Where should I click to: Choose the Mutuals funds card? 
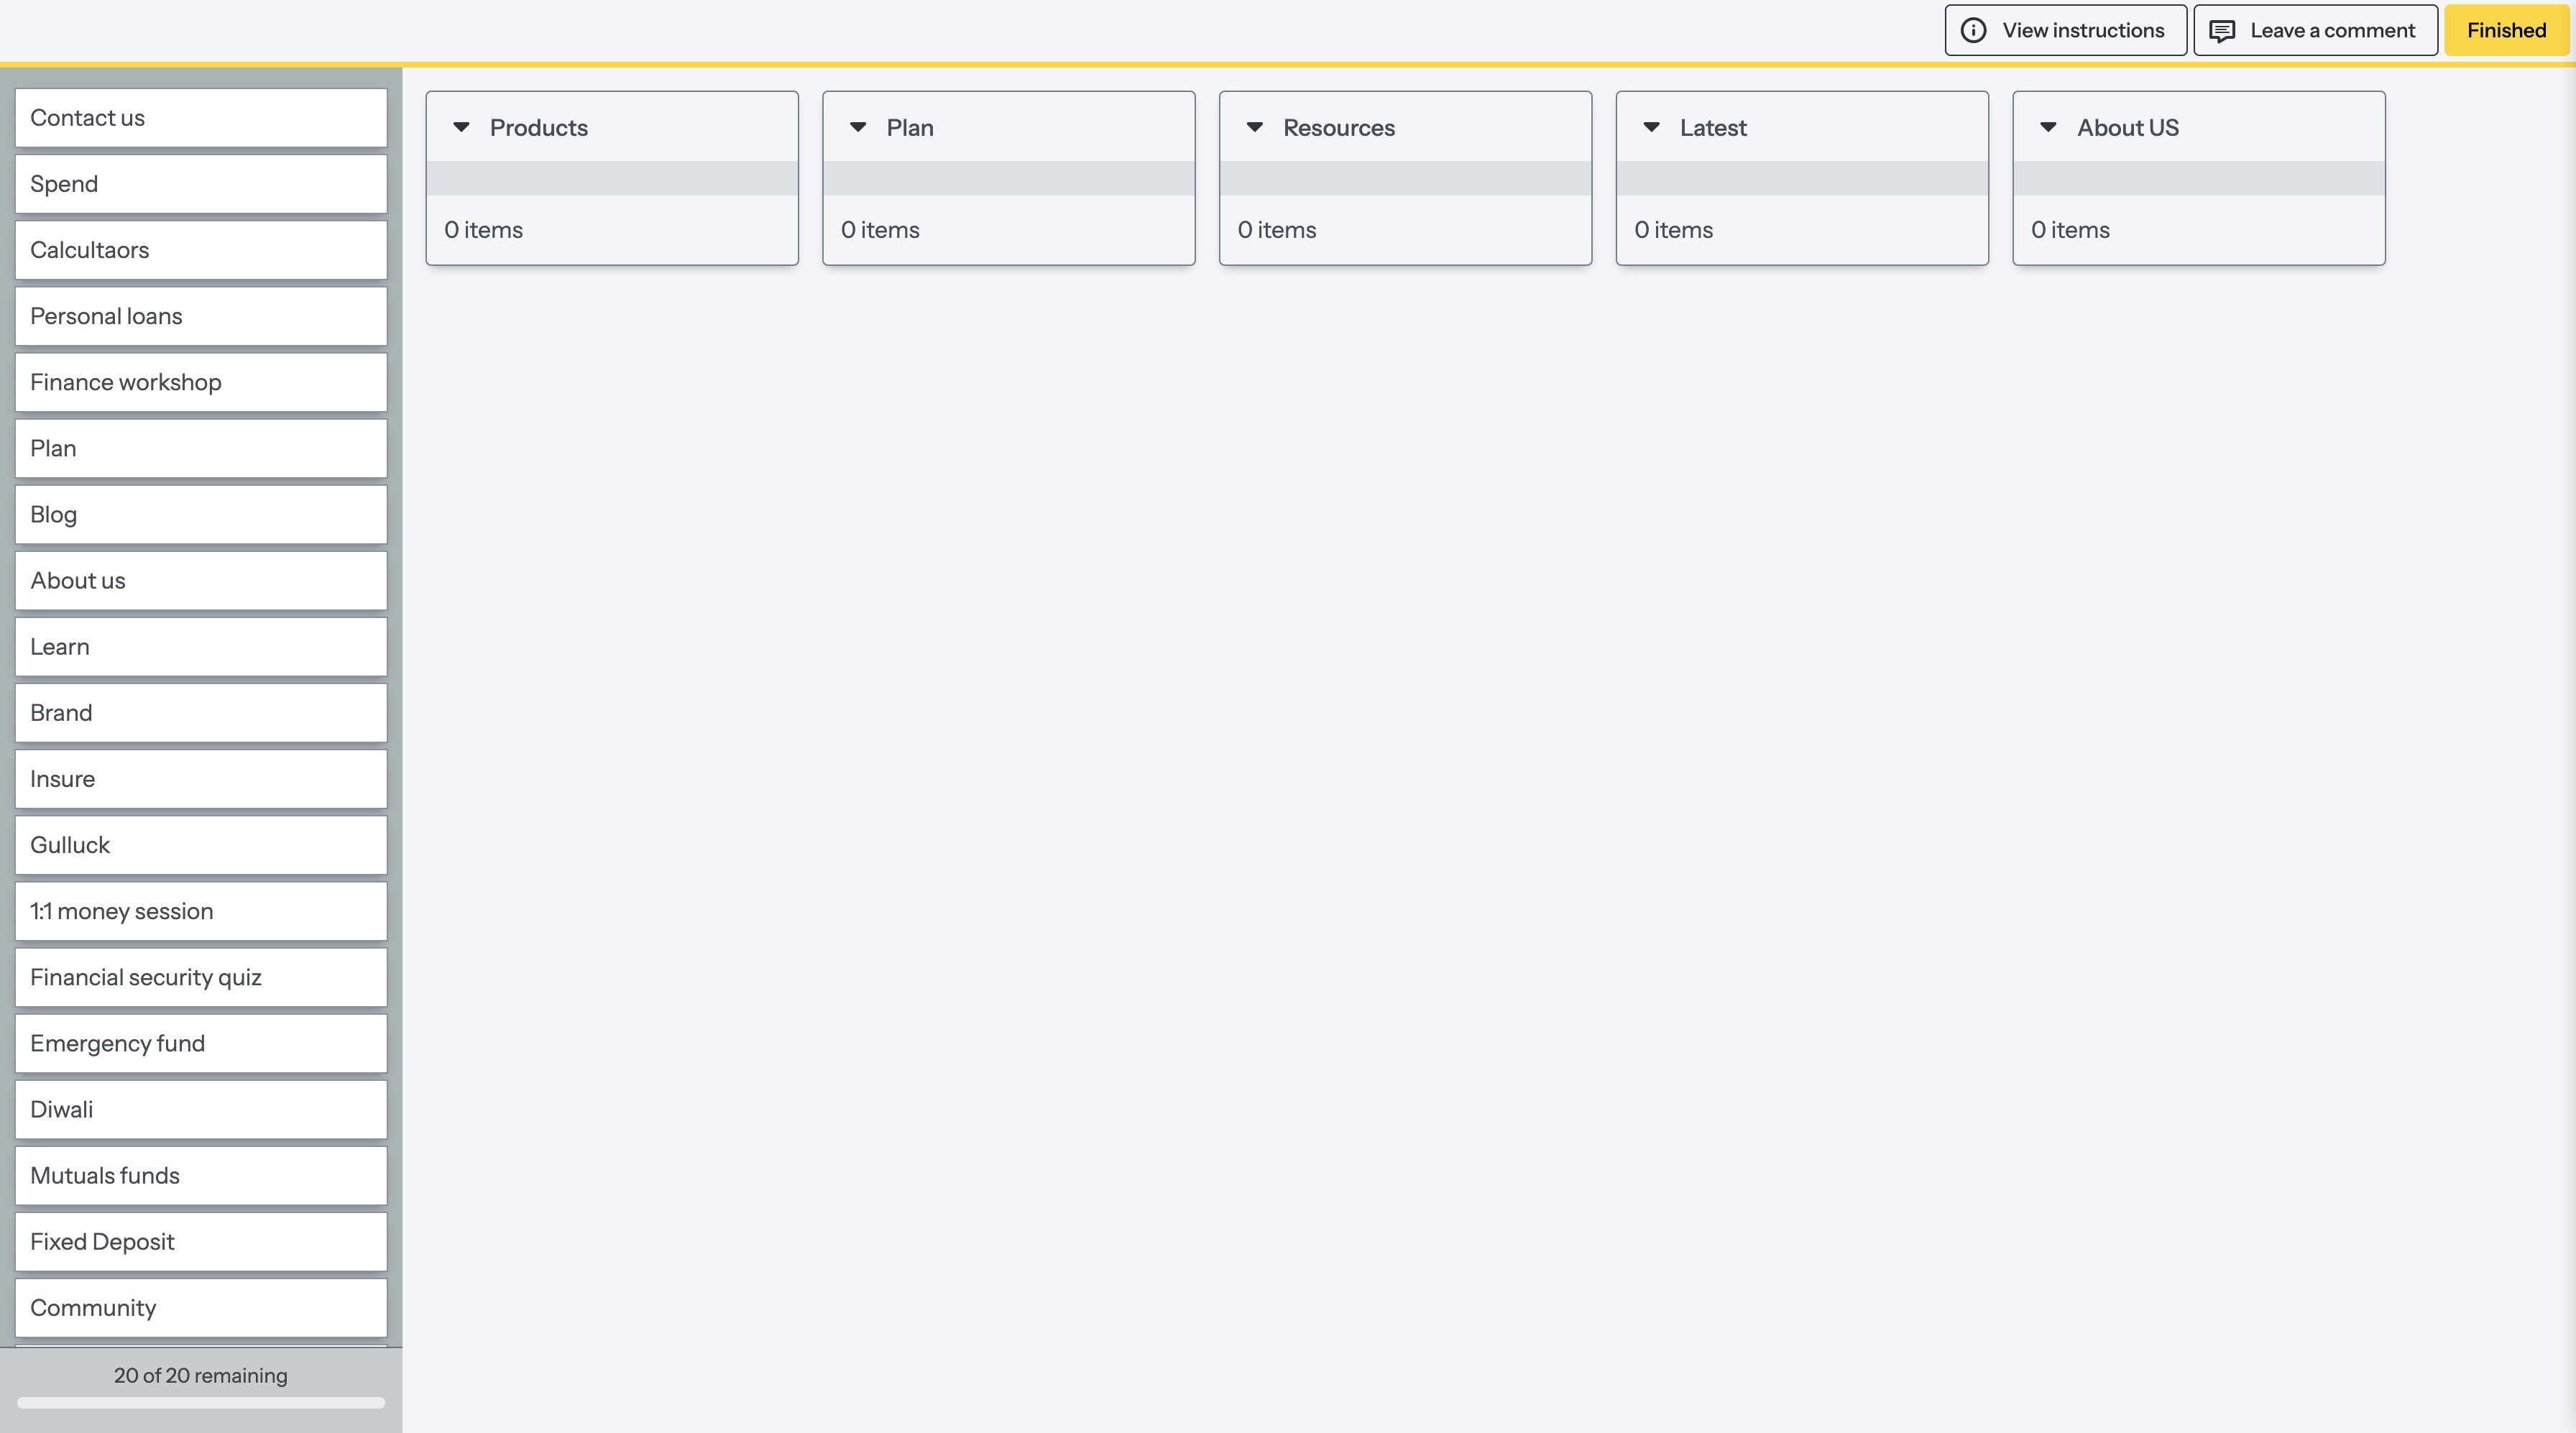[200, 1175]
